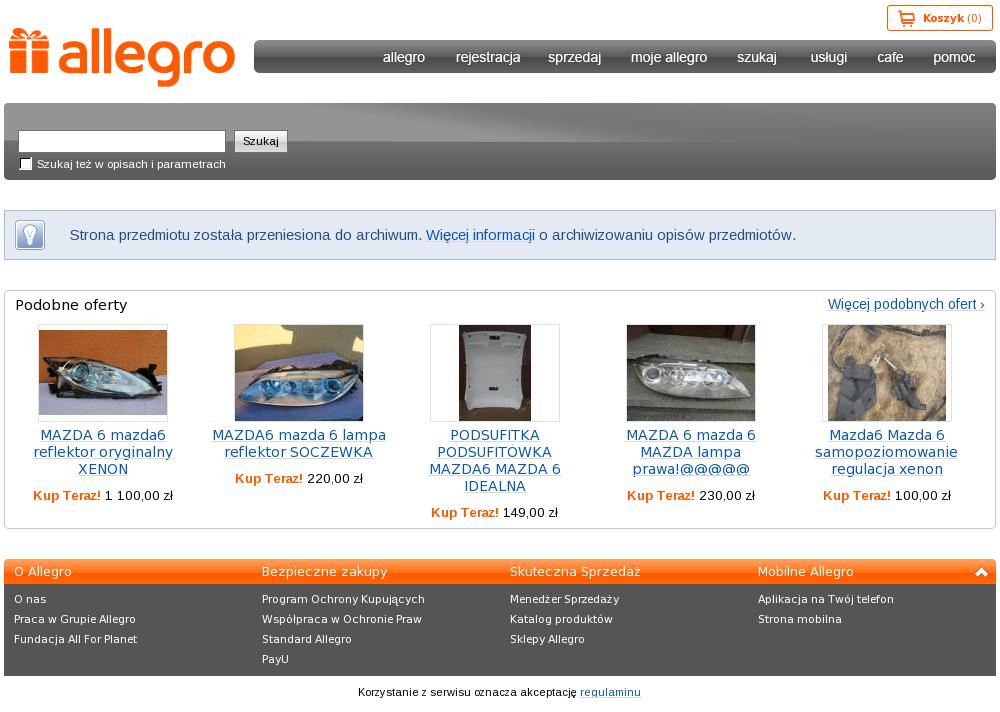Open Aplikacja na Twój telefon link
The image size is (1000, 712).
(x=826, y=599)
